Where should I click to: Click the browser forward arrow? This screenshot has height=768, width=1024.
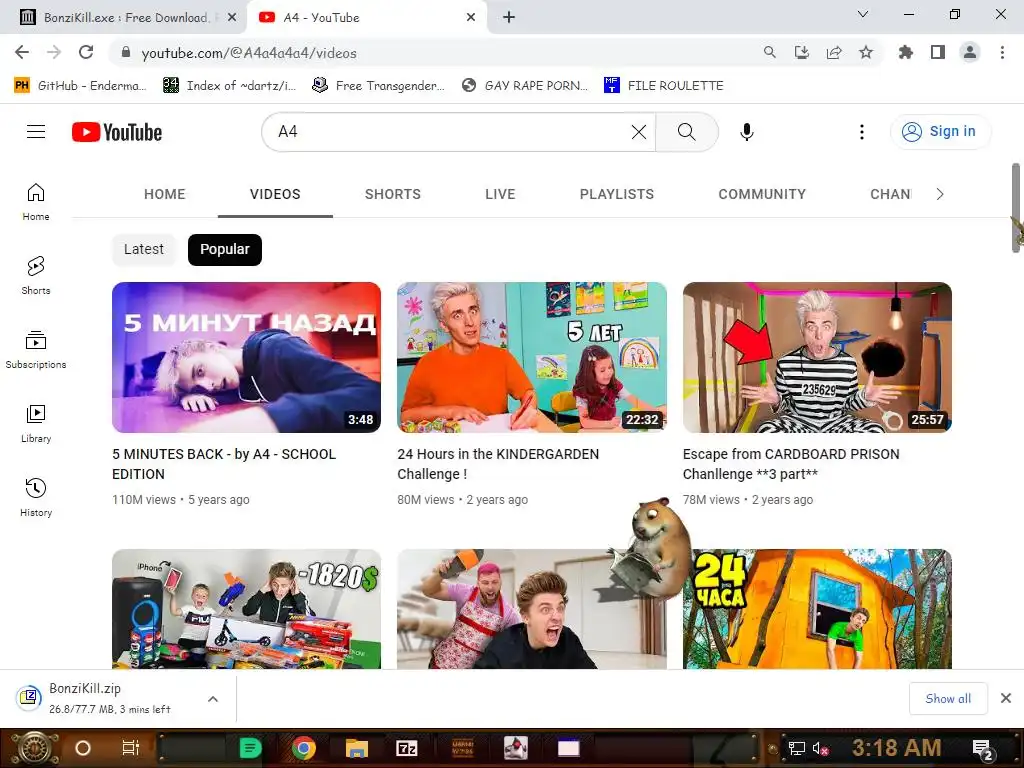point(54,53)
